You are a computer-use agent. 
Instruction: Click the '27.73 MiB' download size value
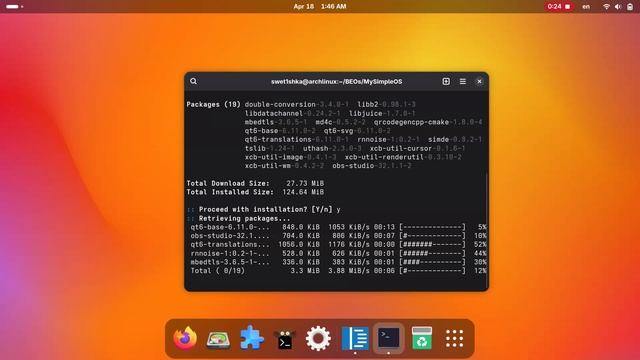(x=305, y=183)
